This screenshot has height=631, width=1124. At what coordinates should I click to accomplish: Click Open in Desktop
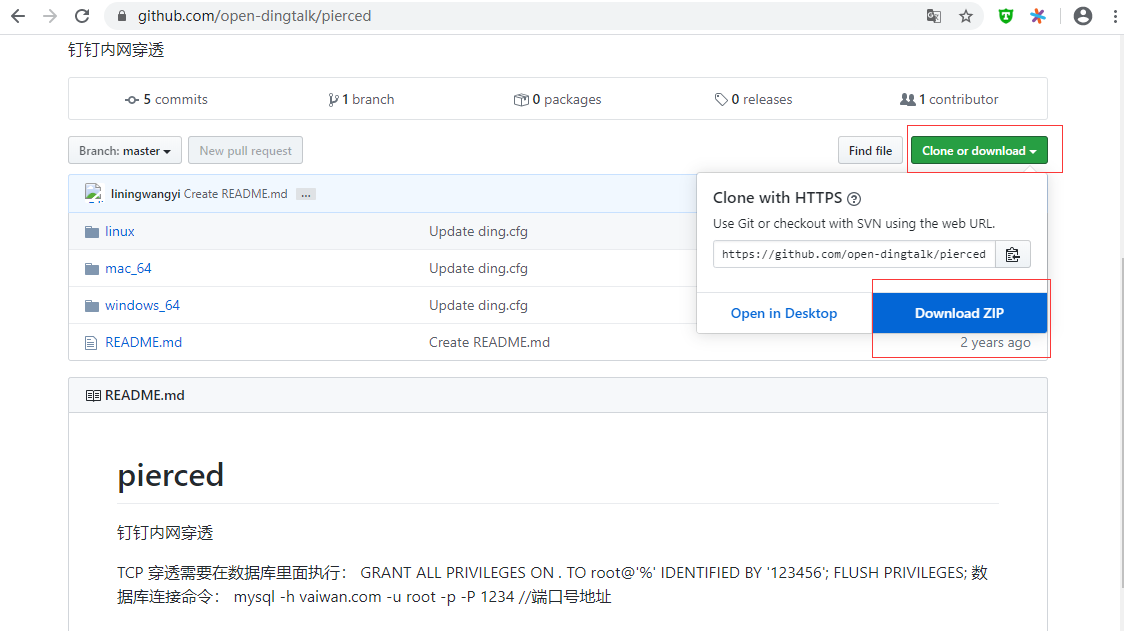click(784, 313)
